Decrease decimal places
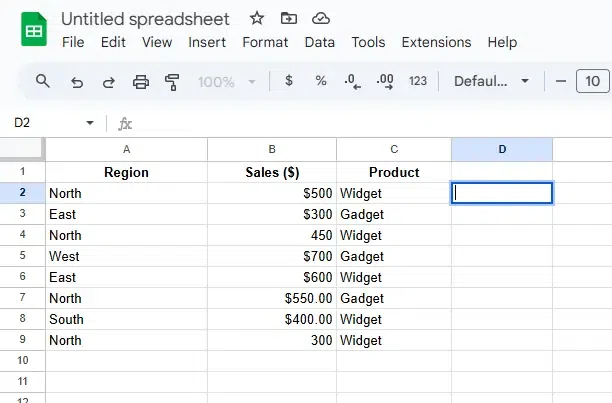 coord(352,81)
